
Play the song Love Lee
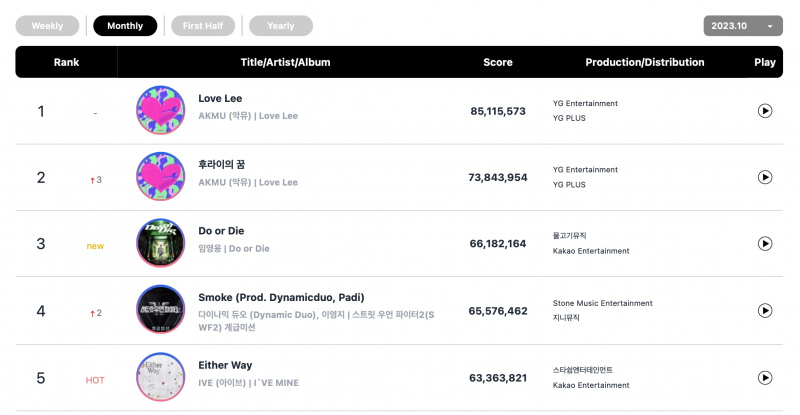pyautogui.click(x=764, y=111)
